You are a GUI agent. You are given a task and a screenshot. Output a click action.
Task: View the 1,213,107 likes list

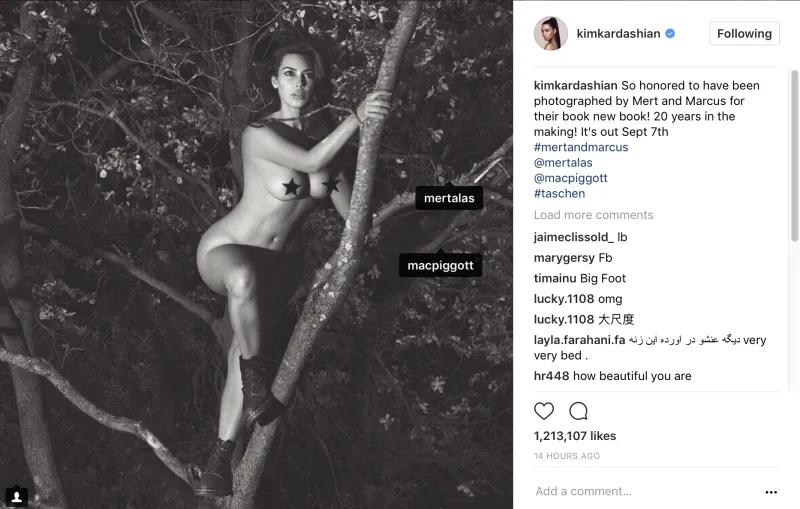(575, 436)
